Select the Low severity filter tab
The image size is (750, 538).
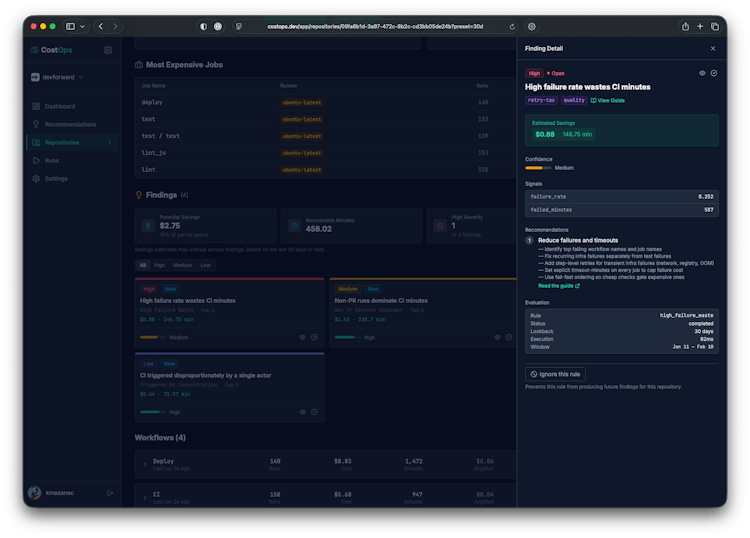coord(205,265)
